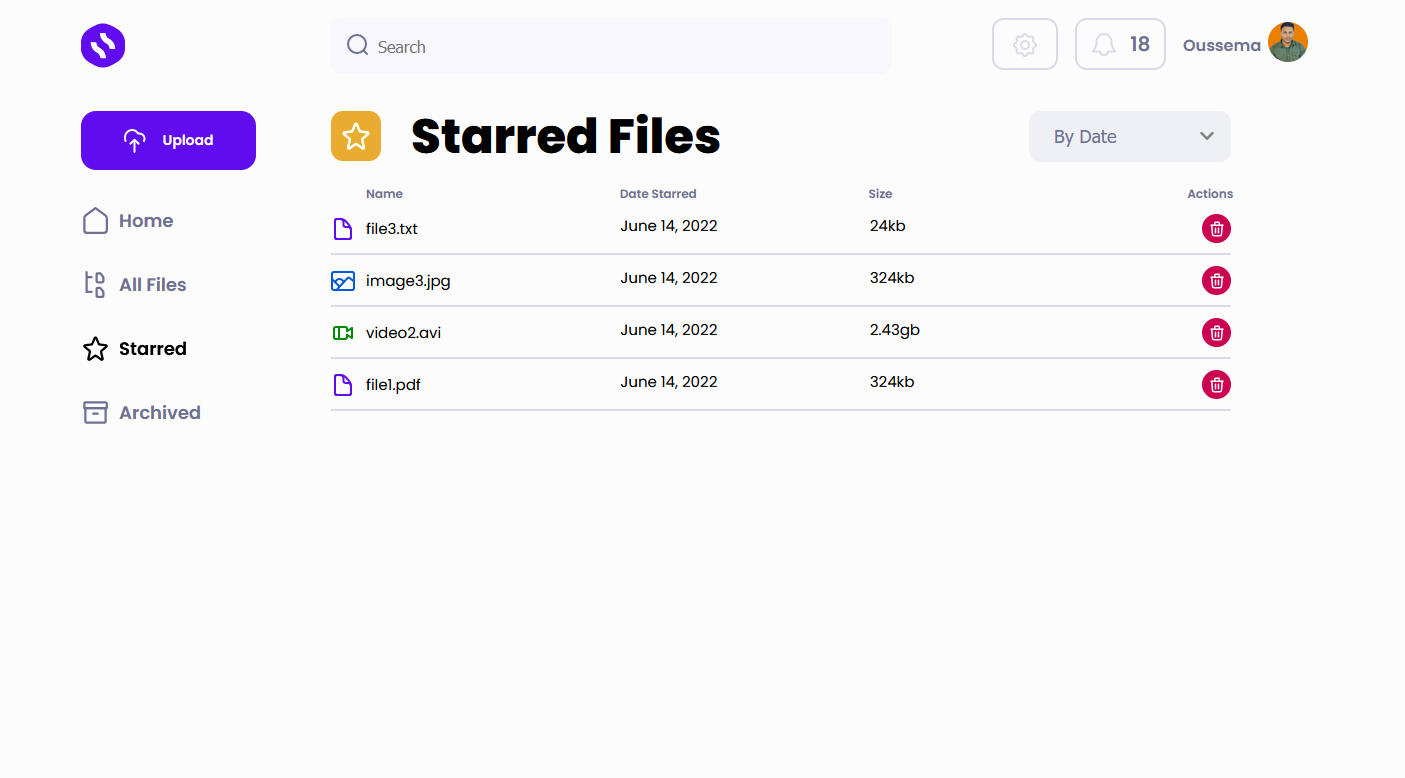Open file3.txt
The image size is (1405, 778).
point(392,229)
